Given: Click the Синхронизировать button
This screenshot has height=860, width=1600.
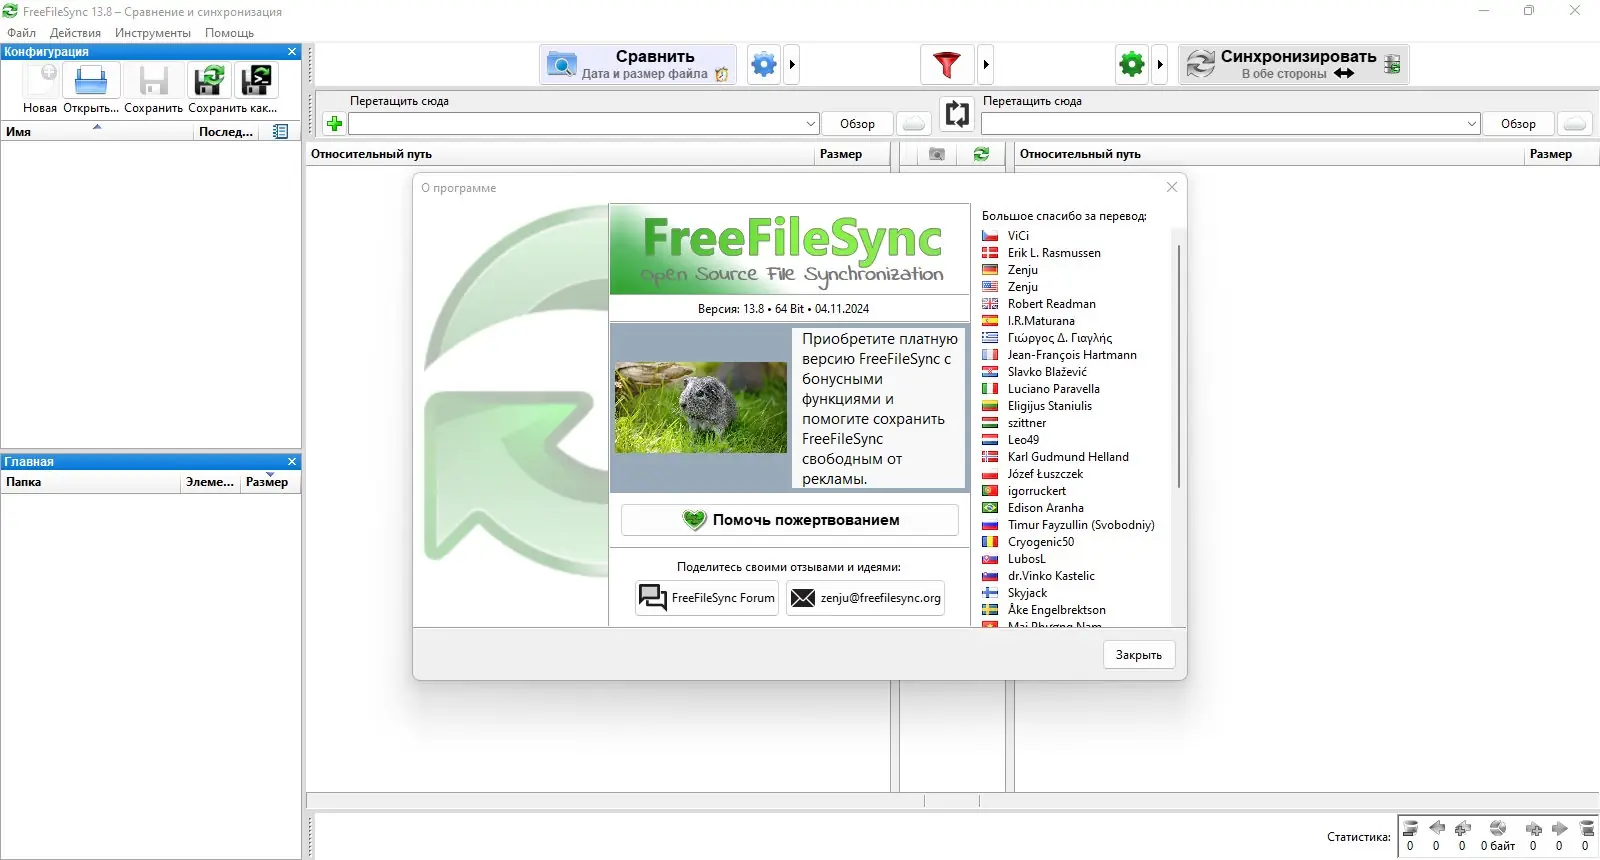Looking at the screenshot, I should [x=1294, y=65].
